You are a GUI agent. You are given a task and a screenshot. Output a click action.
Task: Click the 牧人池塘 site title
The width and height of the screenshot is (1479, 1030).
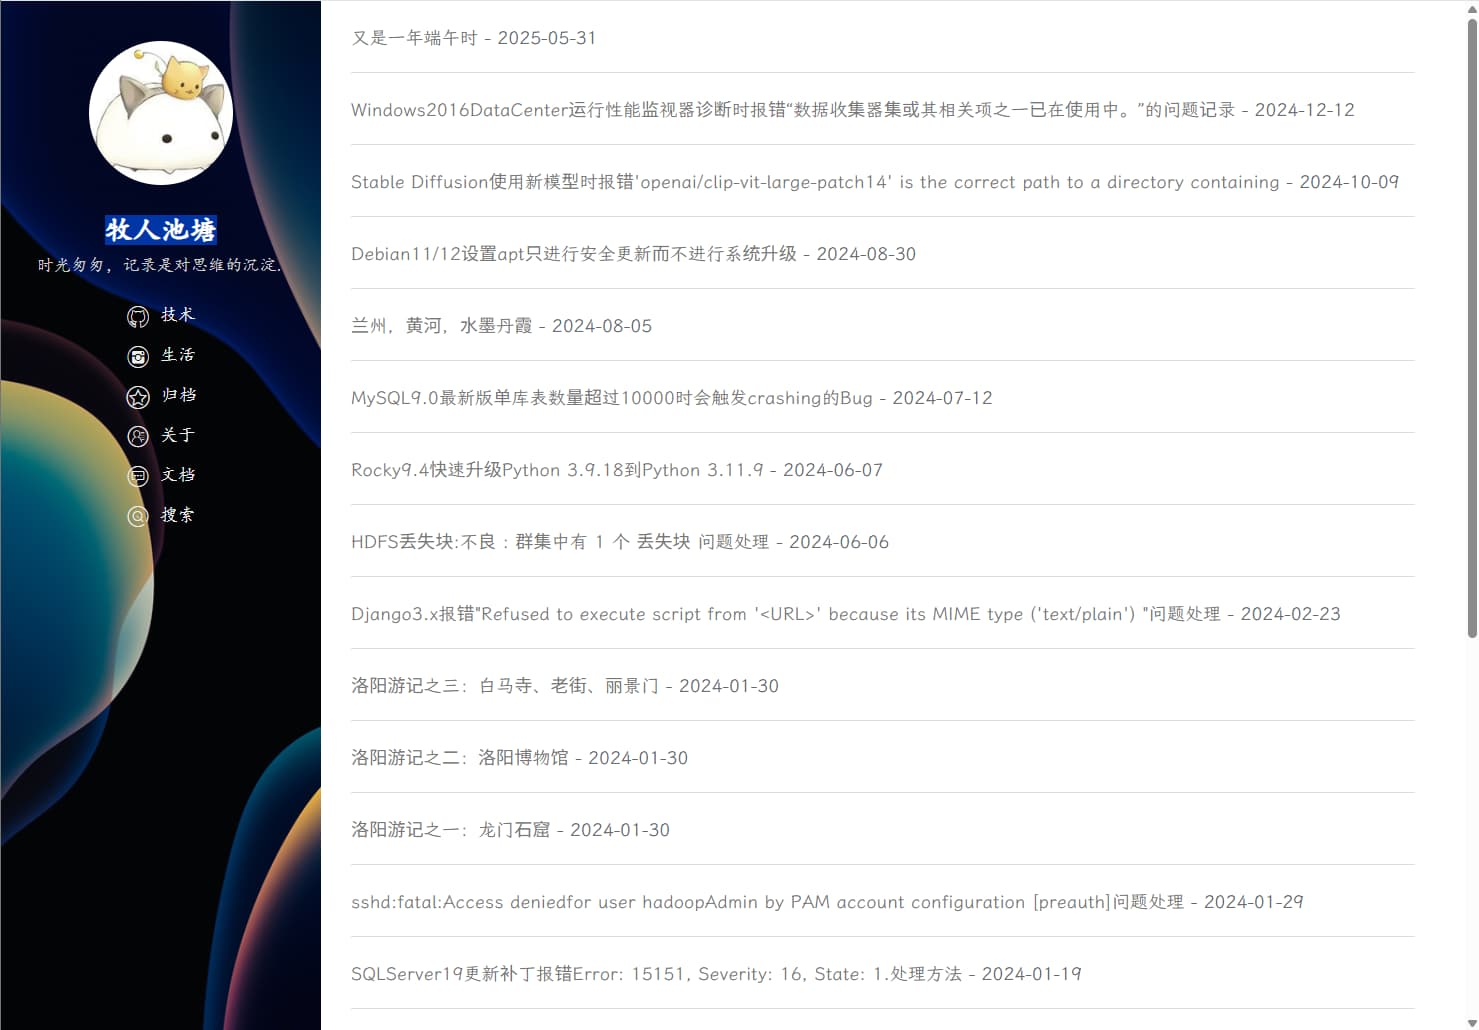161,230
